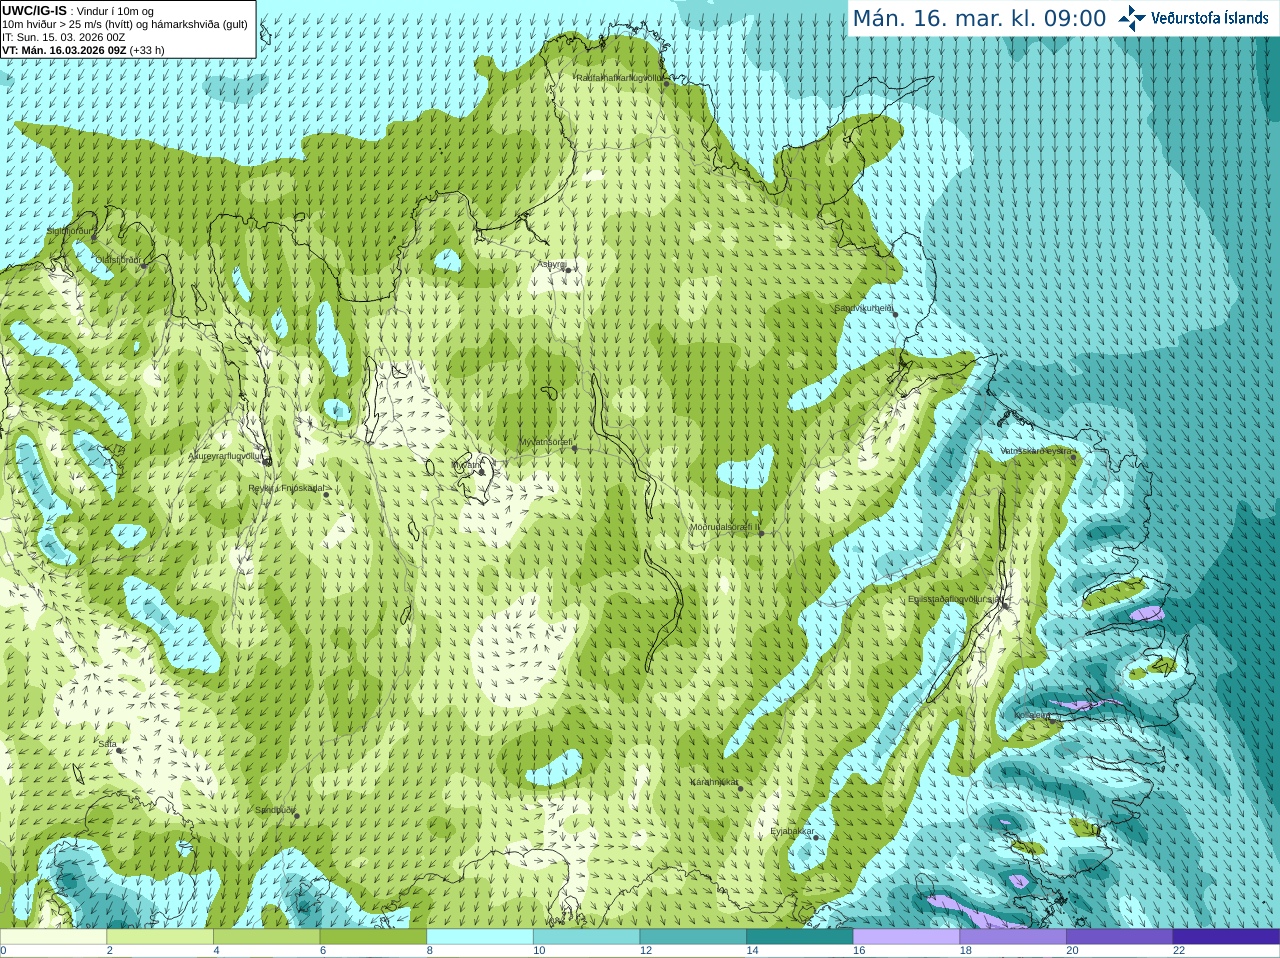Select the above-22 m/s dark indigo swatch
The height and width of the screenshot is (958, 1280).
point(1226,937)
